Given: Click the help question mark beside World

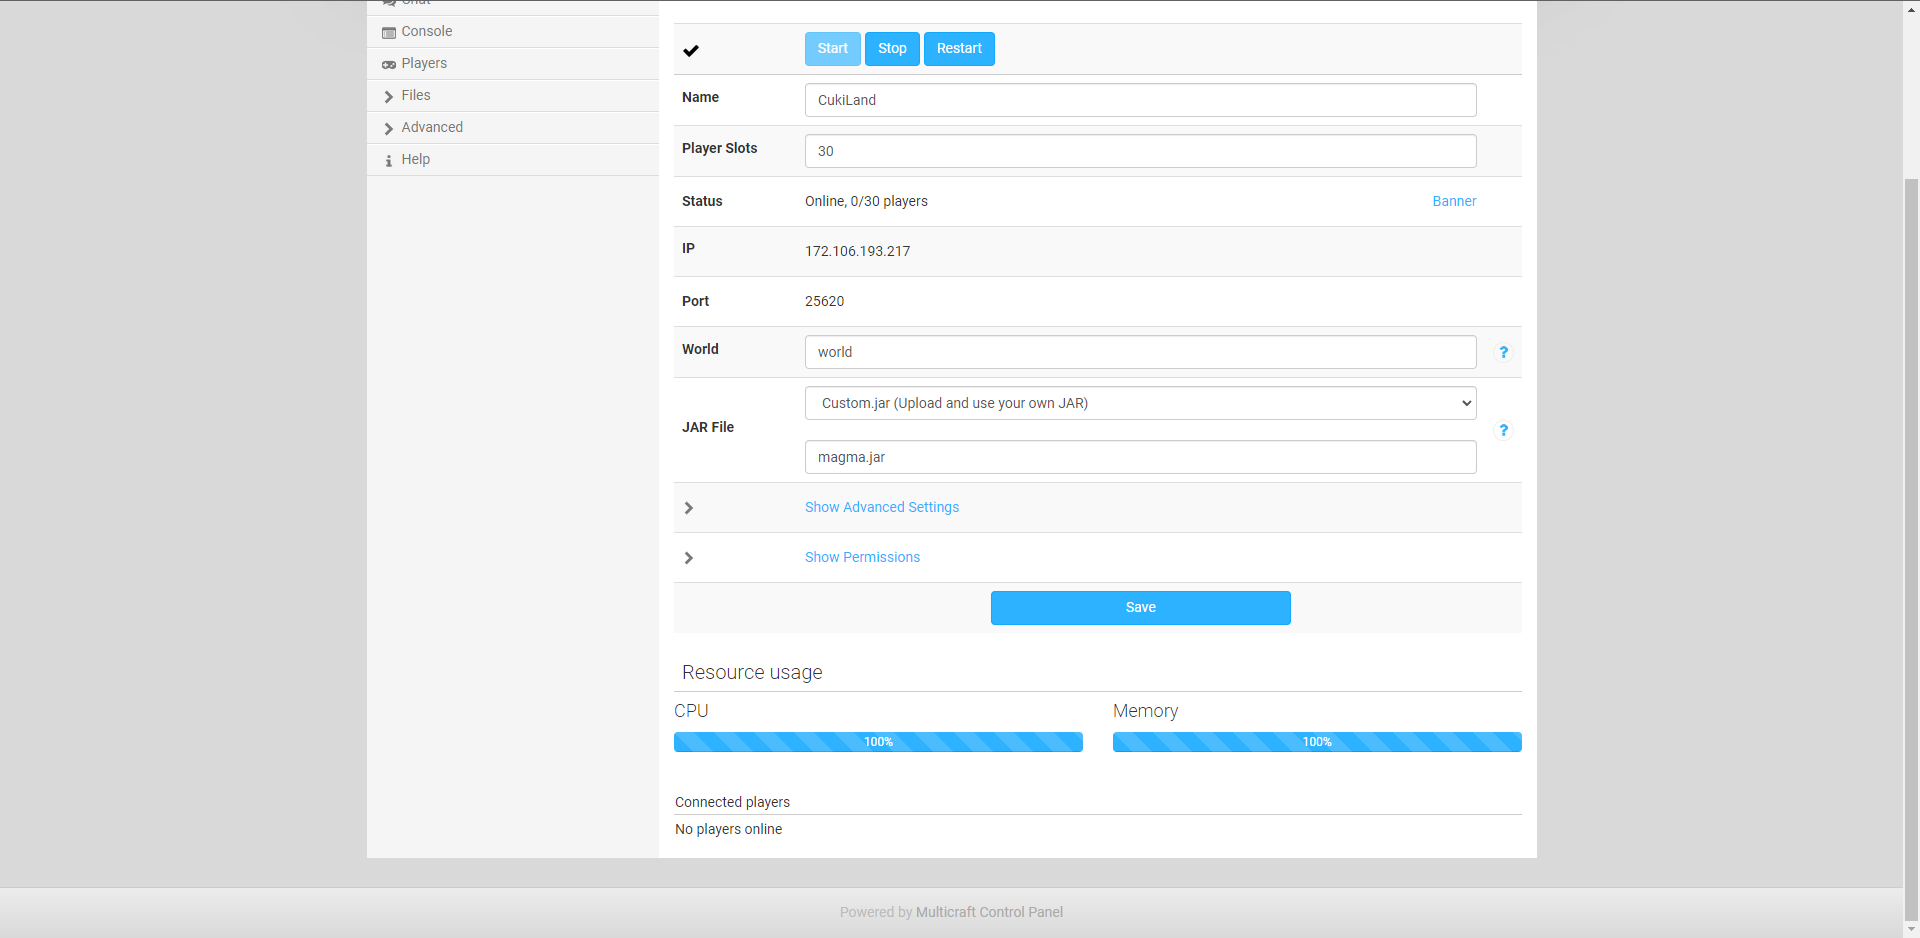Looking at the screenshot, I should click(1503, 352).
